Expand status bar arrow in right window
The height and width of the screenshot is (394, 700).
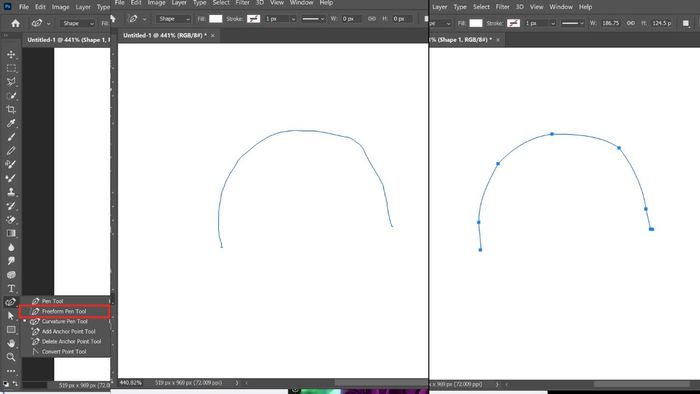497,384
